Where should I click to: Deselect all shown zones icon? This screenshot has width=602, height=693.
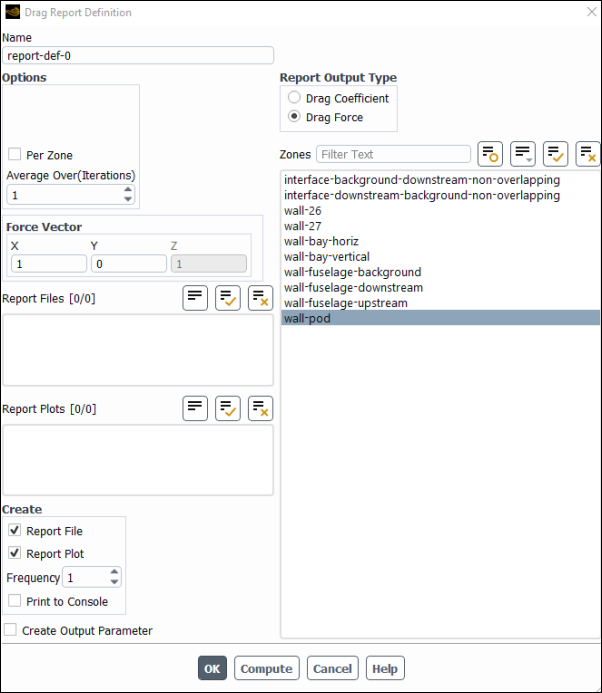[x=588, y=154]
